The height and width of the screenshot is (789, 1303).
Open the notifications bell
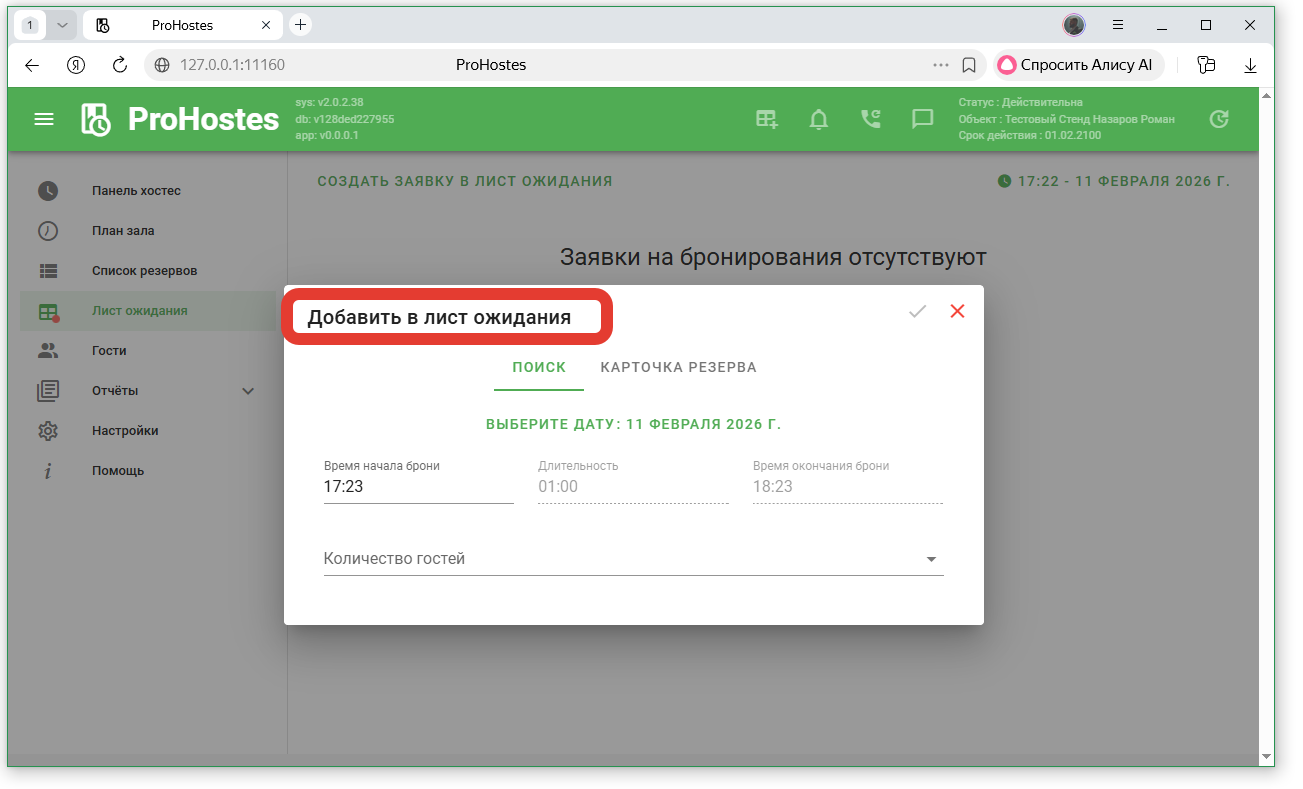(819, 119)
